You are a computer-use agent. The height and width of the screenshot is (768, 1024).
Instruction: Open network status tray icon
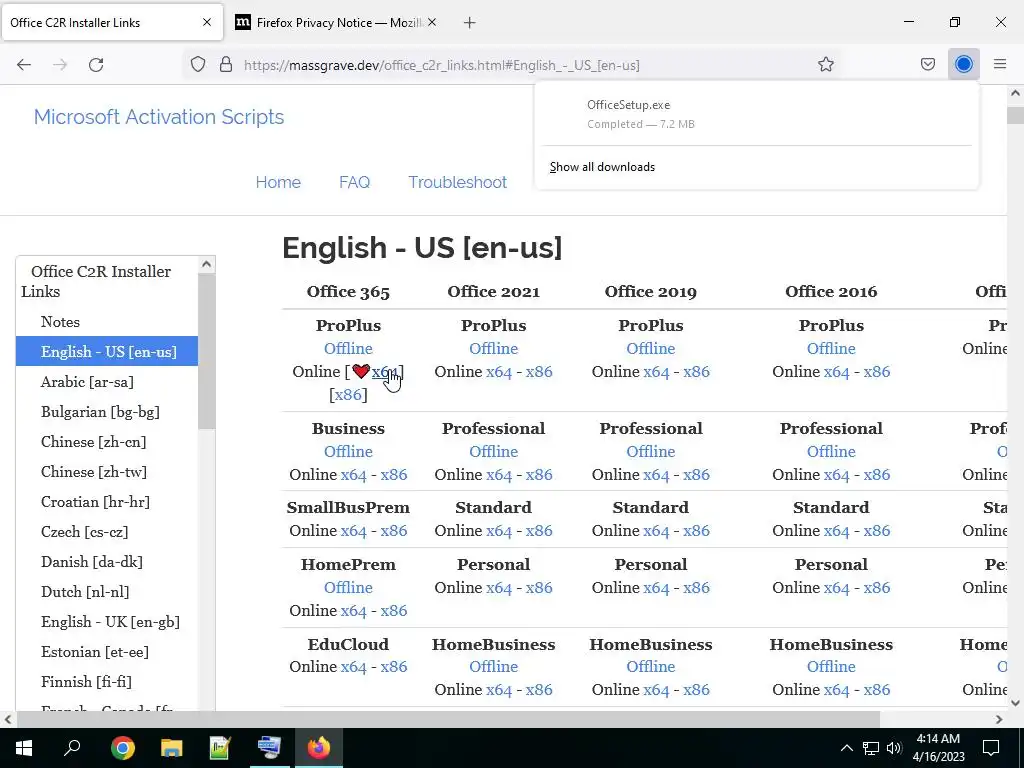point(871,748)
